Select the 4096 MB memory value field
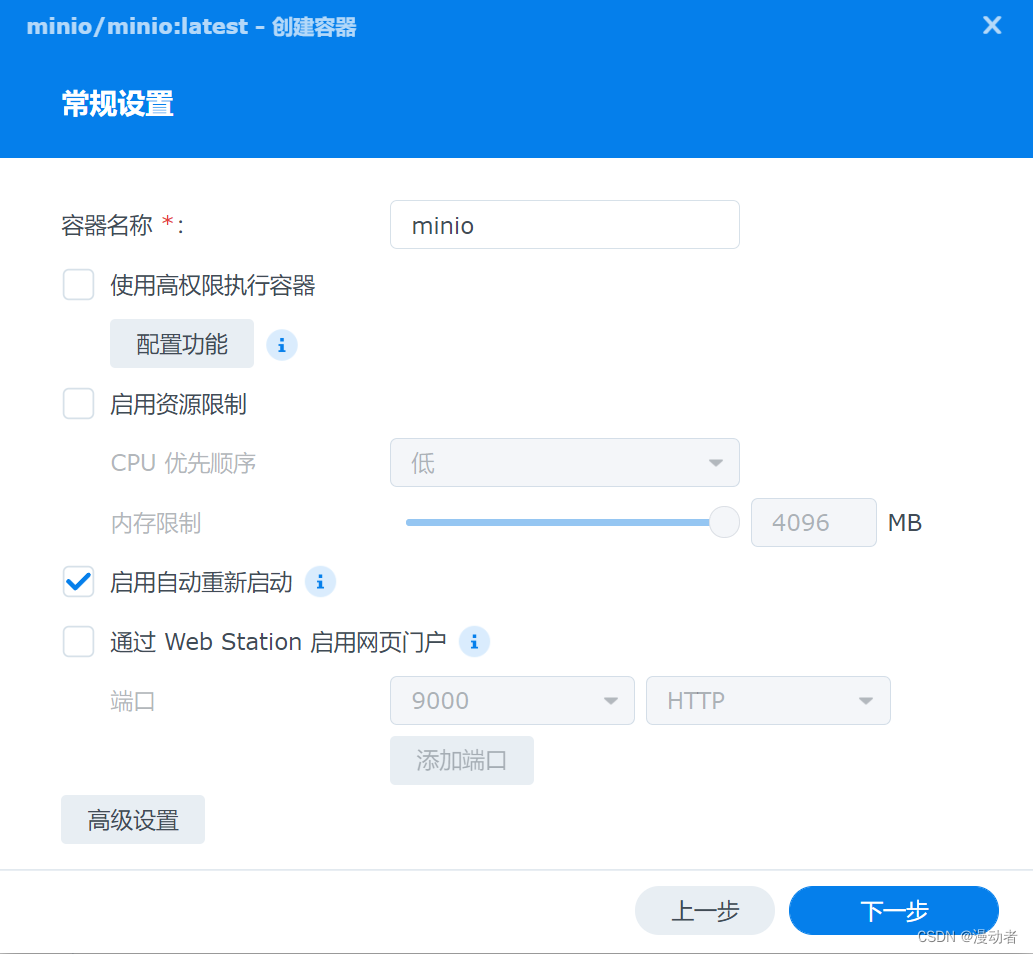The height and width of the screenshot is (954, 1033). pyautogui.click(x=813, y=522)
